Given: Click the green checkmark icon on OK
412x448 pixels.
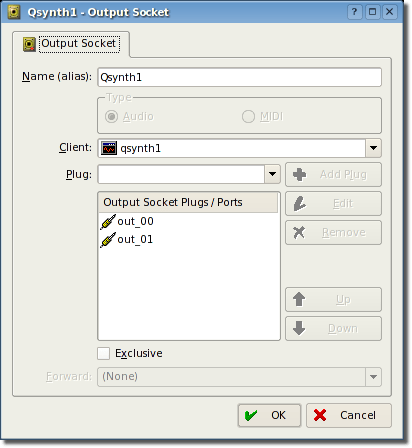Looking at the screenshot, I should [251, 415].
